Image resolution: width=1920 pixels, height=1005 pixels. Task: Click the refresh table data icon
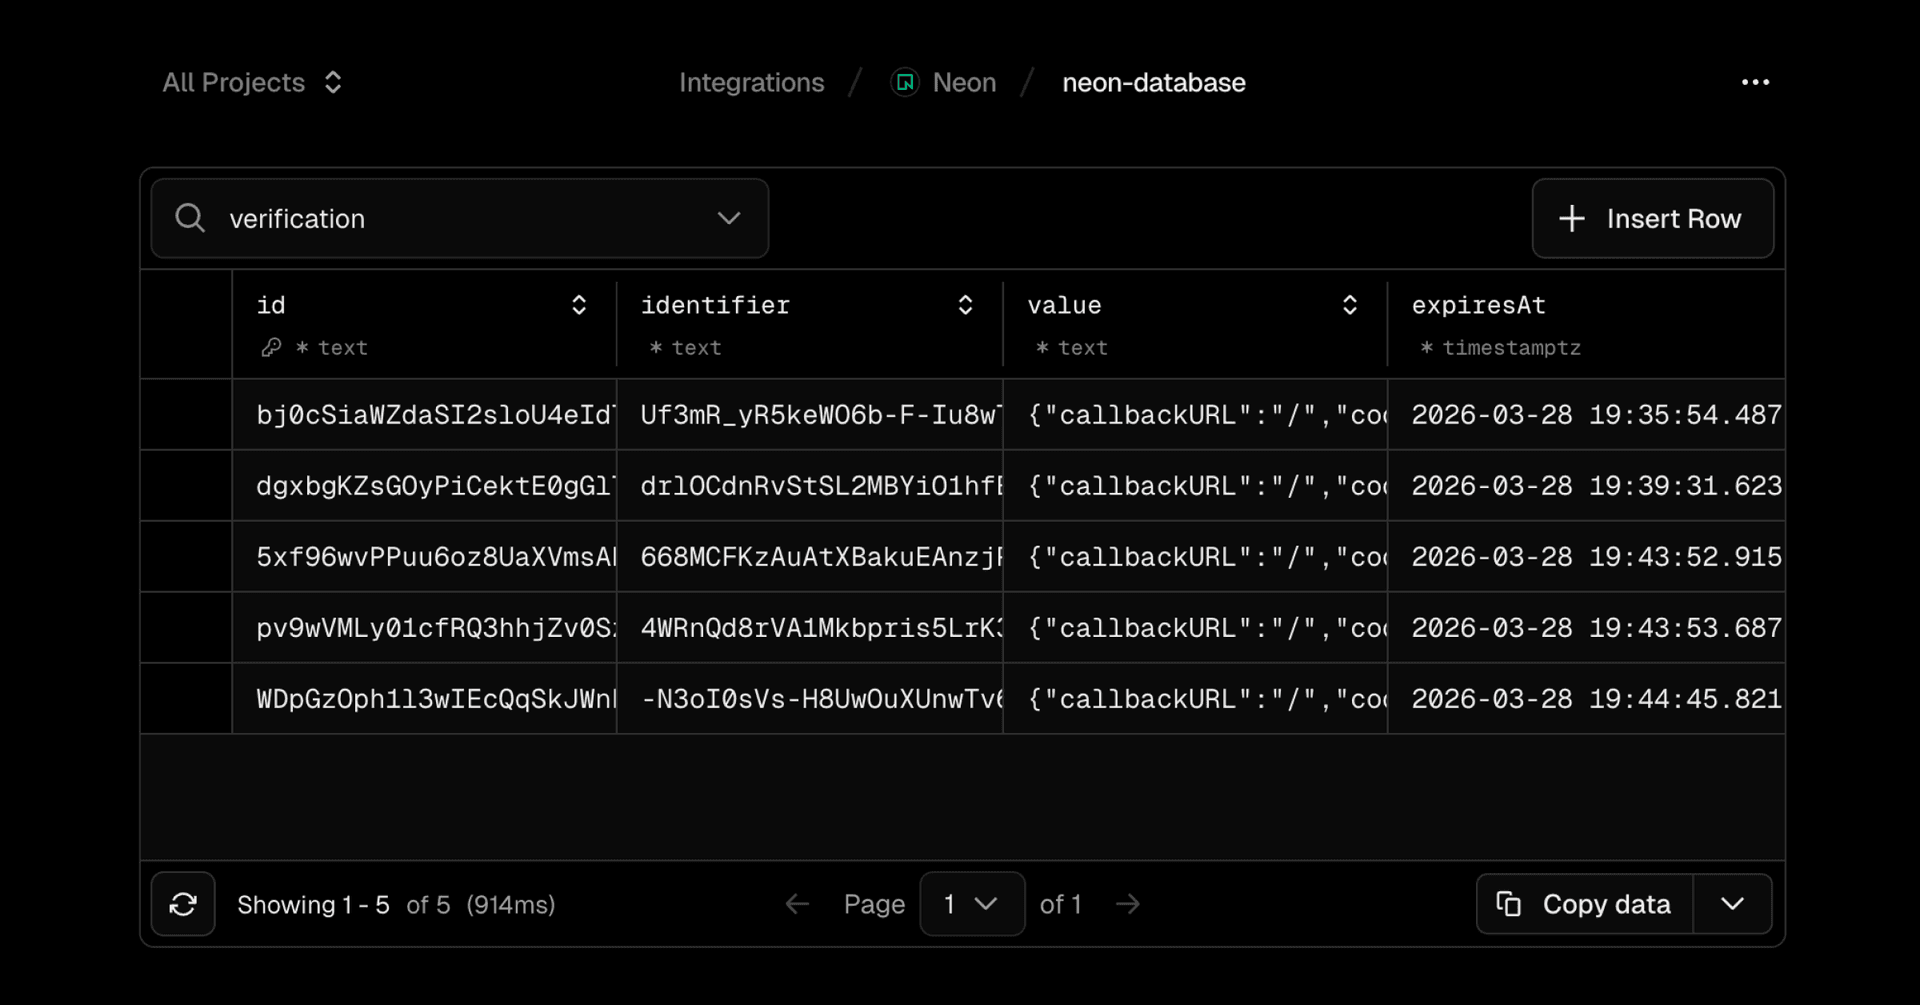183,904
